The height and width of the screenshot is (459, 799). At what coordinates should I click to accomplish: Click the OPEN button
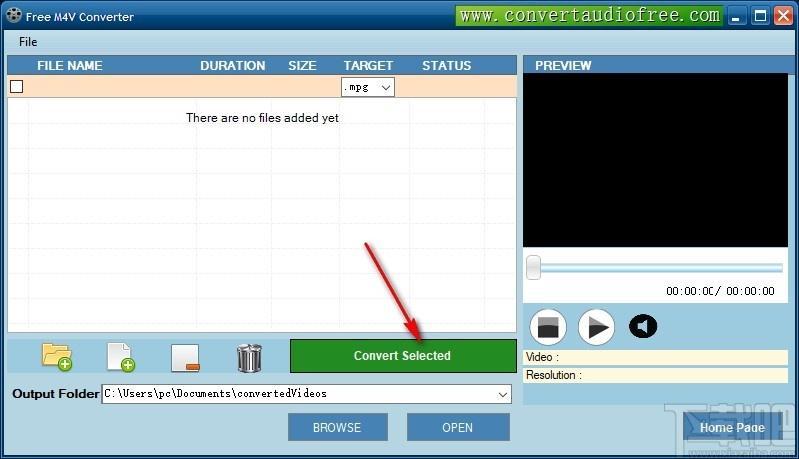click(458, 427)
